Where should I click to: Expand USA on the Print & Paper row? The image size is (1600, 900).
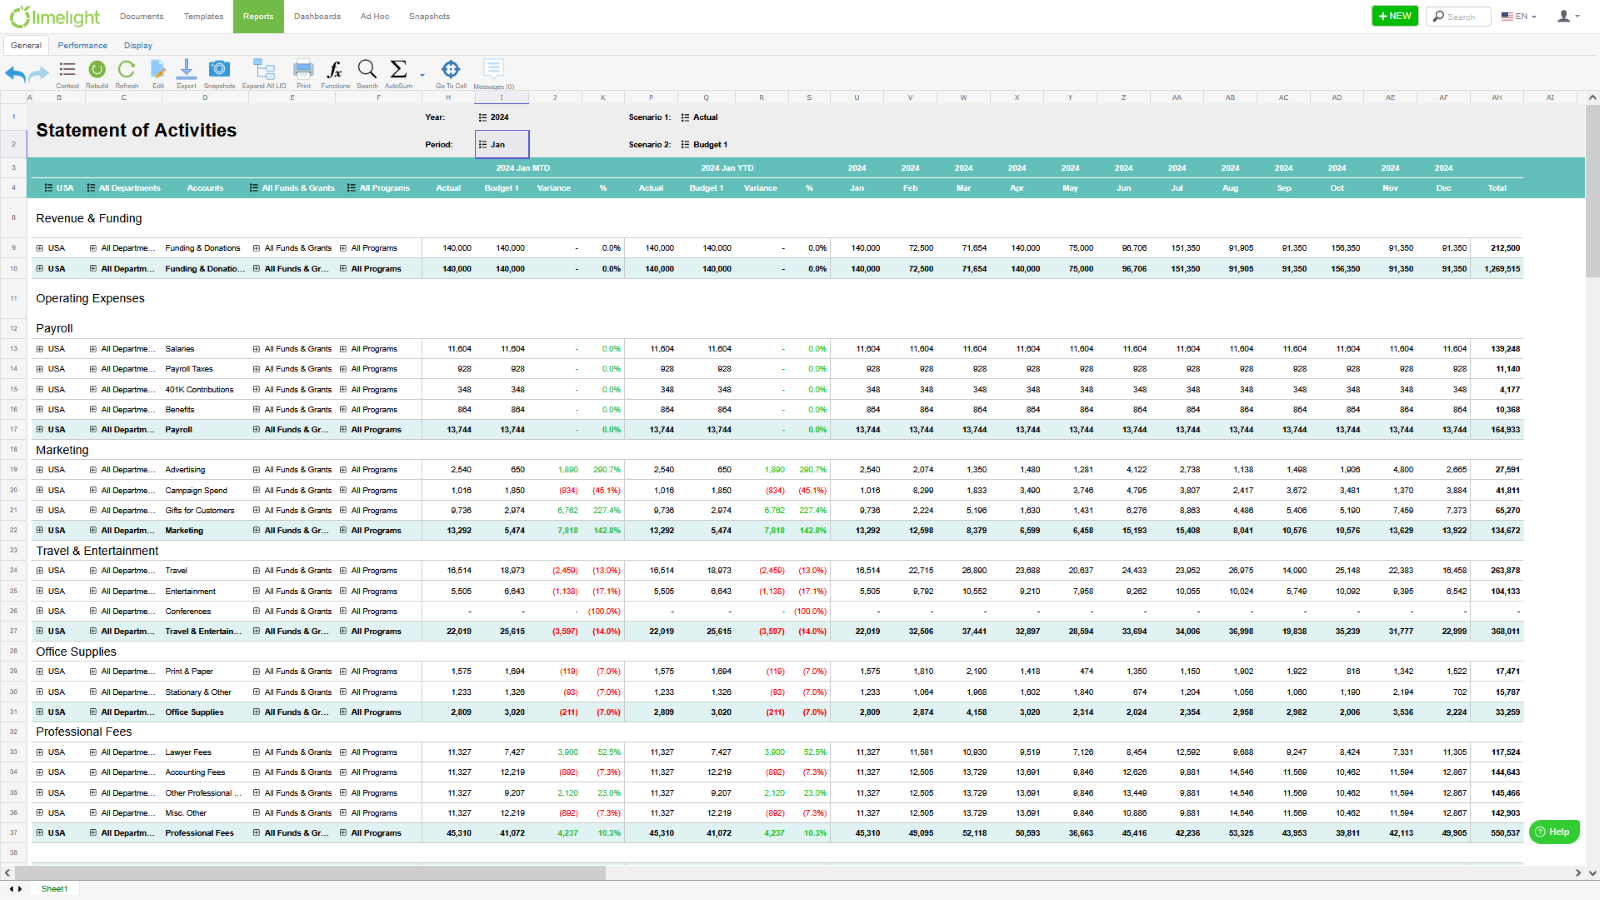[x=40, y=671]
